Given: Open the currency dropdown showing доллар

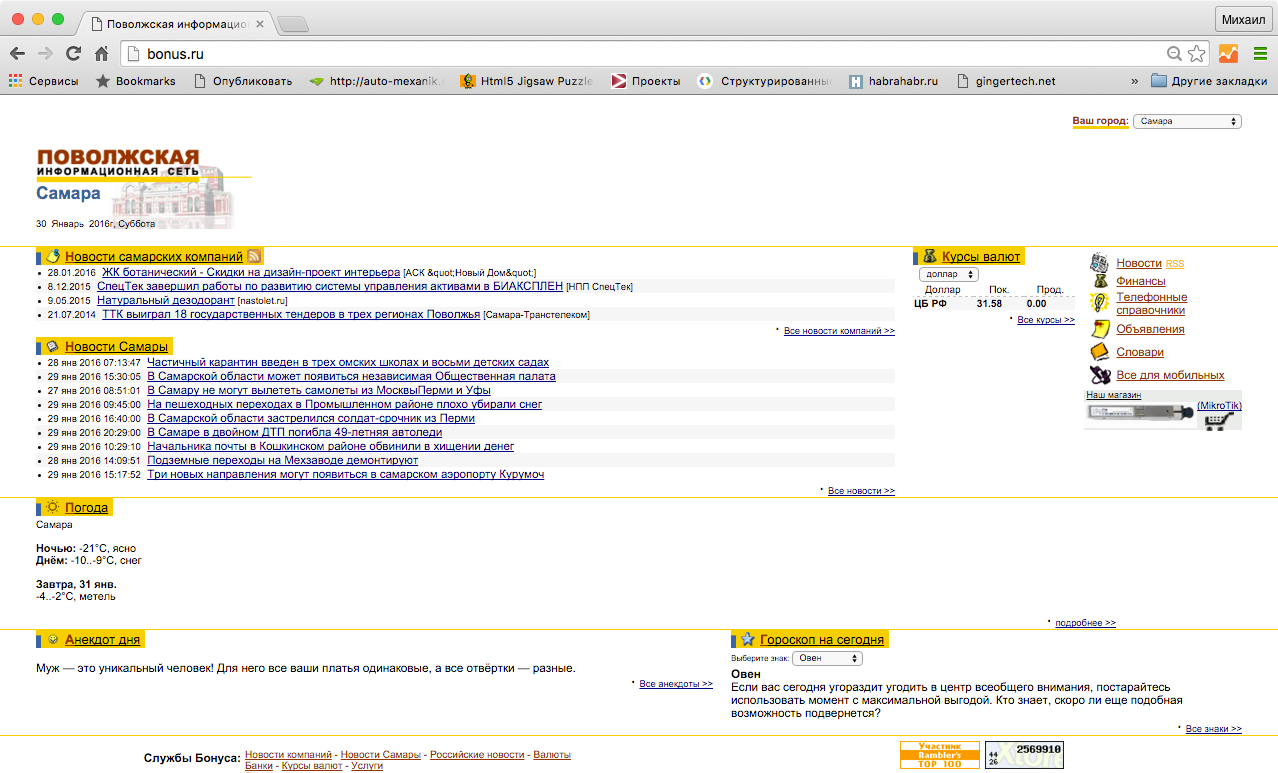Looking at the screenshot, I should 948,274.
